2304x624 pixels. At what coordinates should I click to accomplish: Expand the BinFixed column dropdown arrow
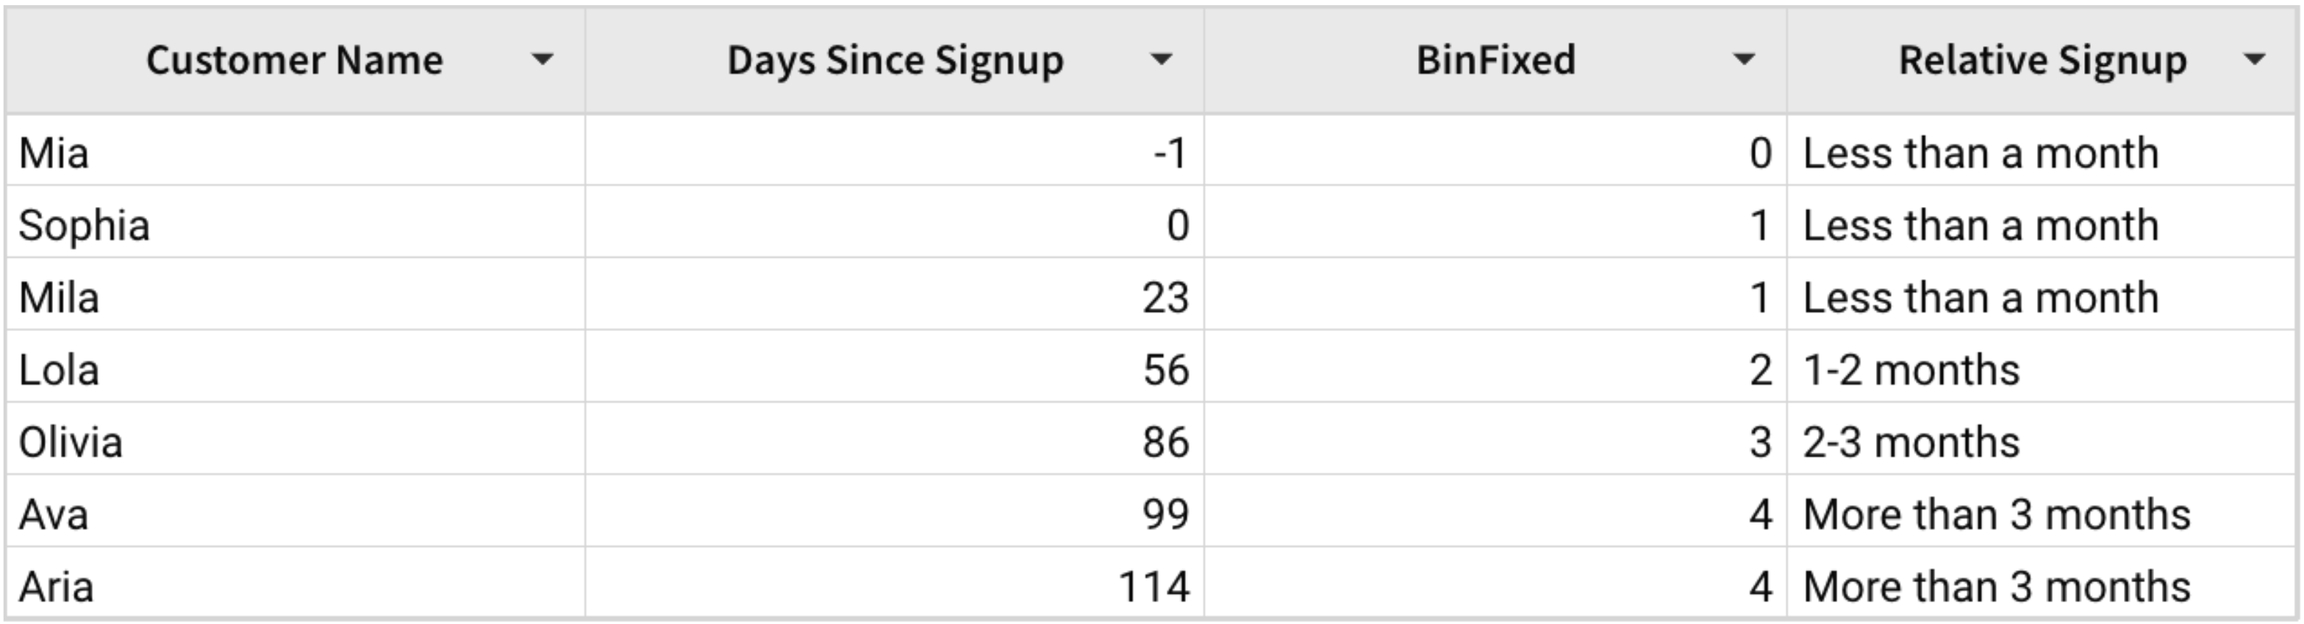point(1744,60)
